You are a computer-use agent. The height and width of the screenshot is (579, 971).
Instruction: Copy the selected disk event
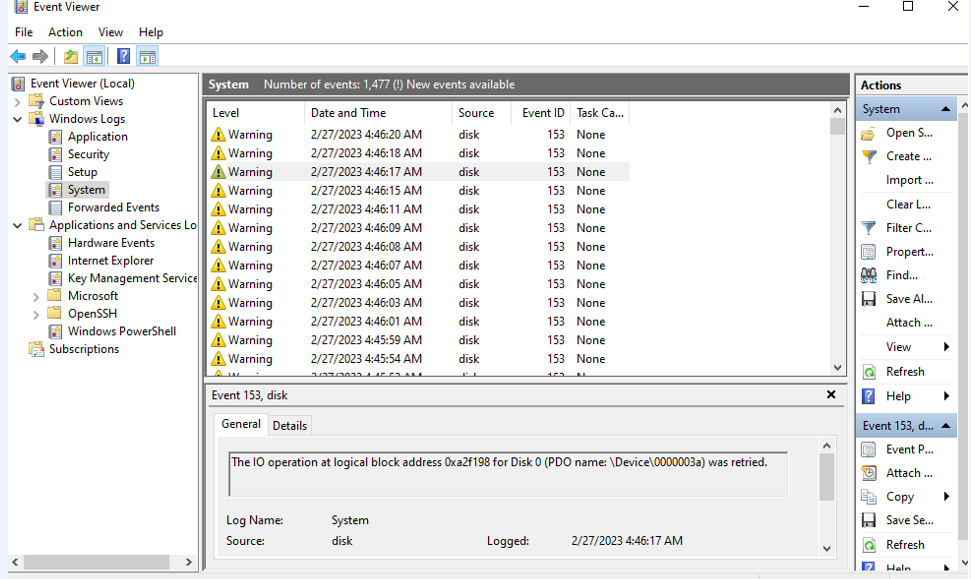pos(900,496)
